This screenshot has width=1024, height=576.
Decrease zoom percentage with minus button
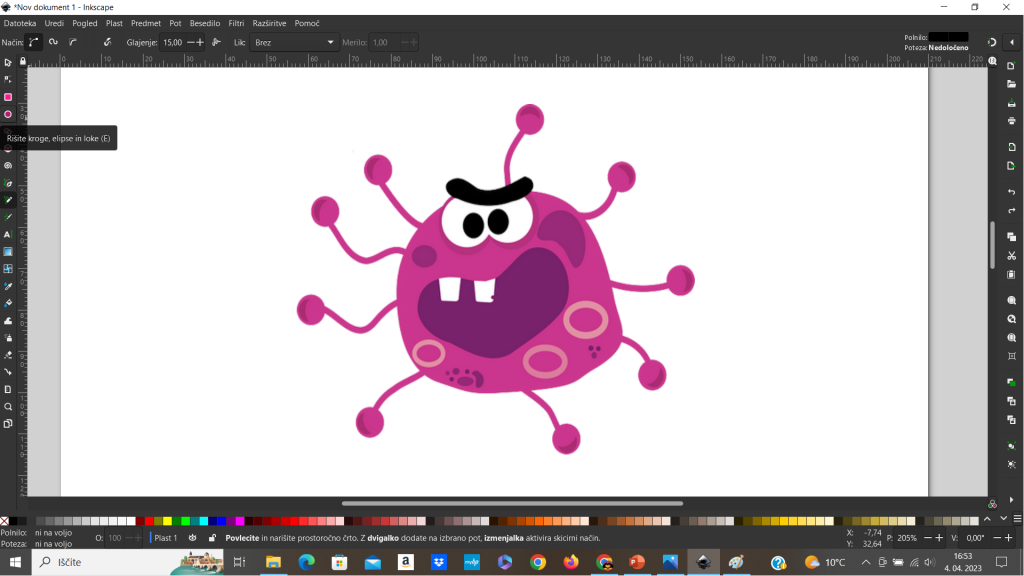tap(928, 538)
